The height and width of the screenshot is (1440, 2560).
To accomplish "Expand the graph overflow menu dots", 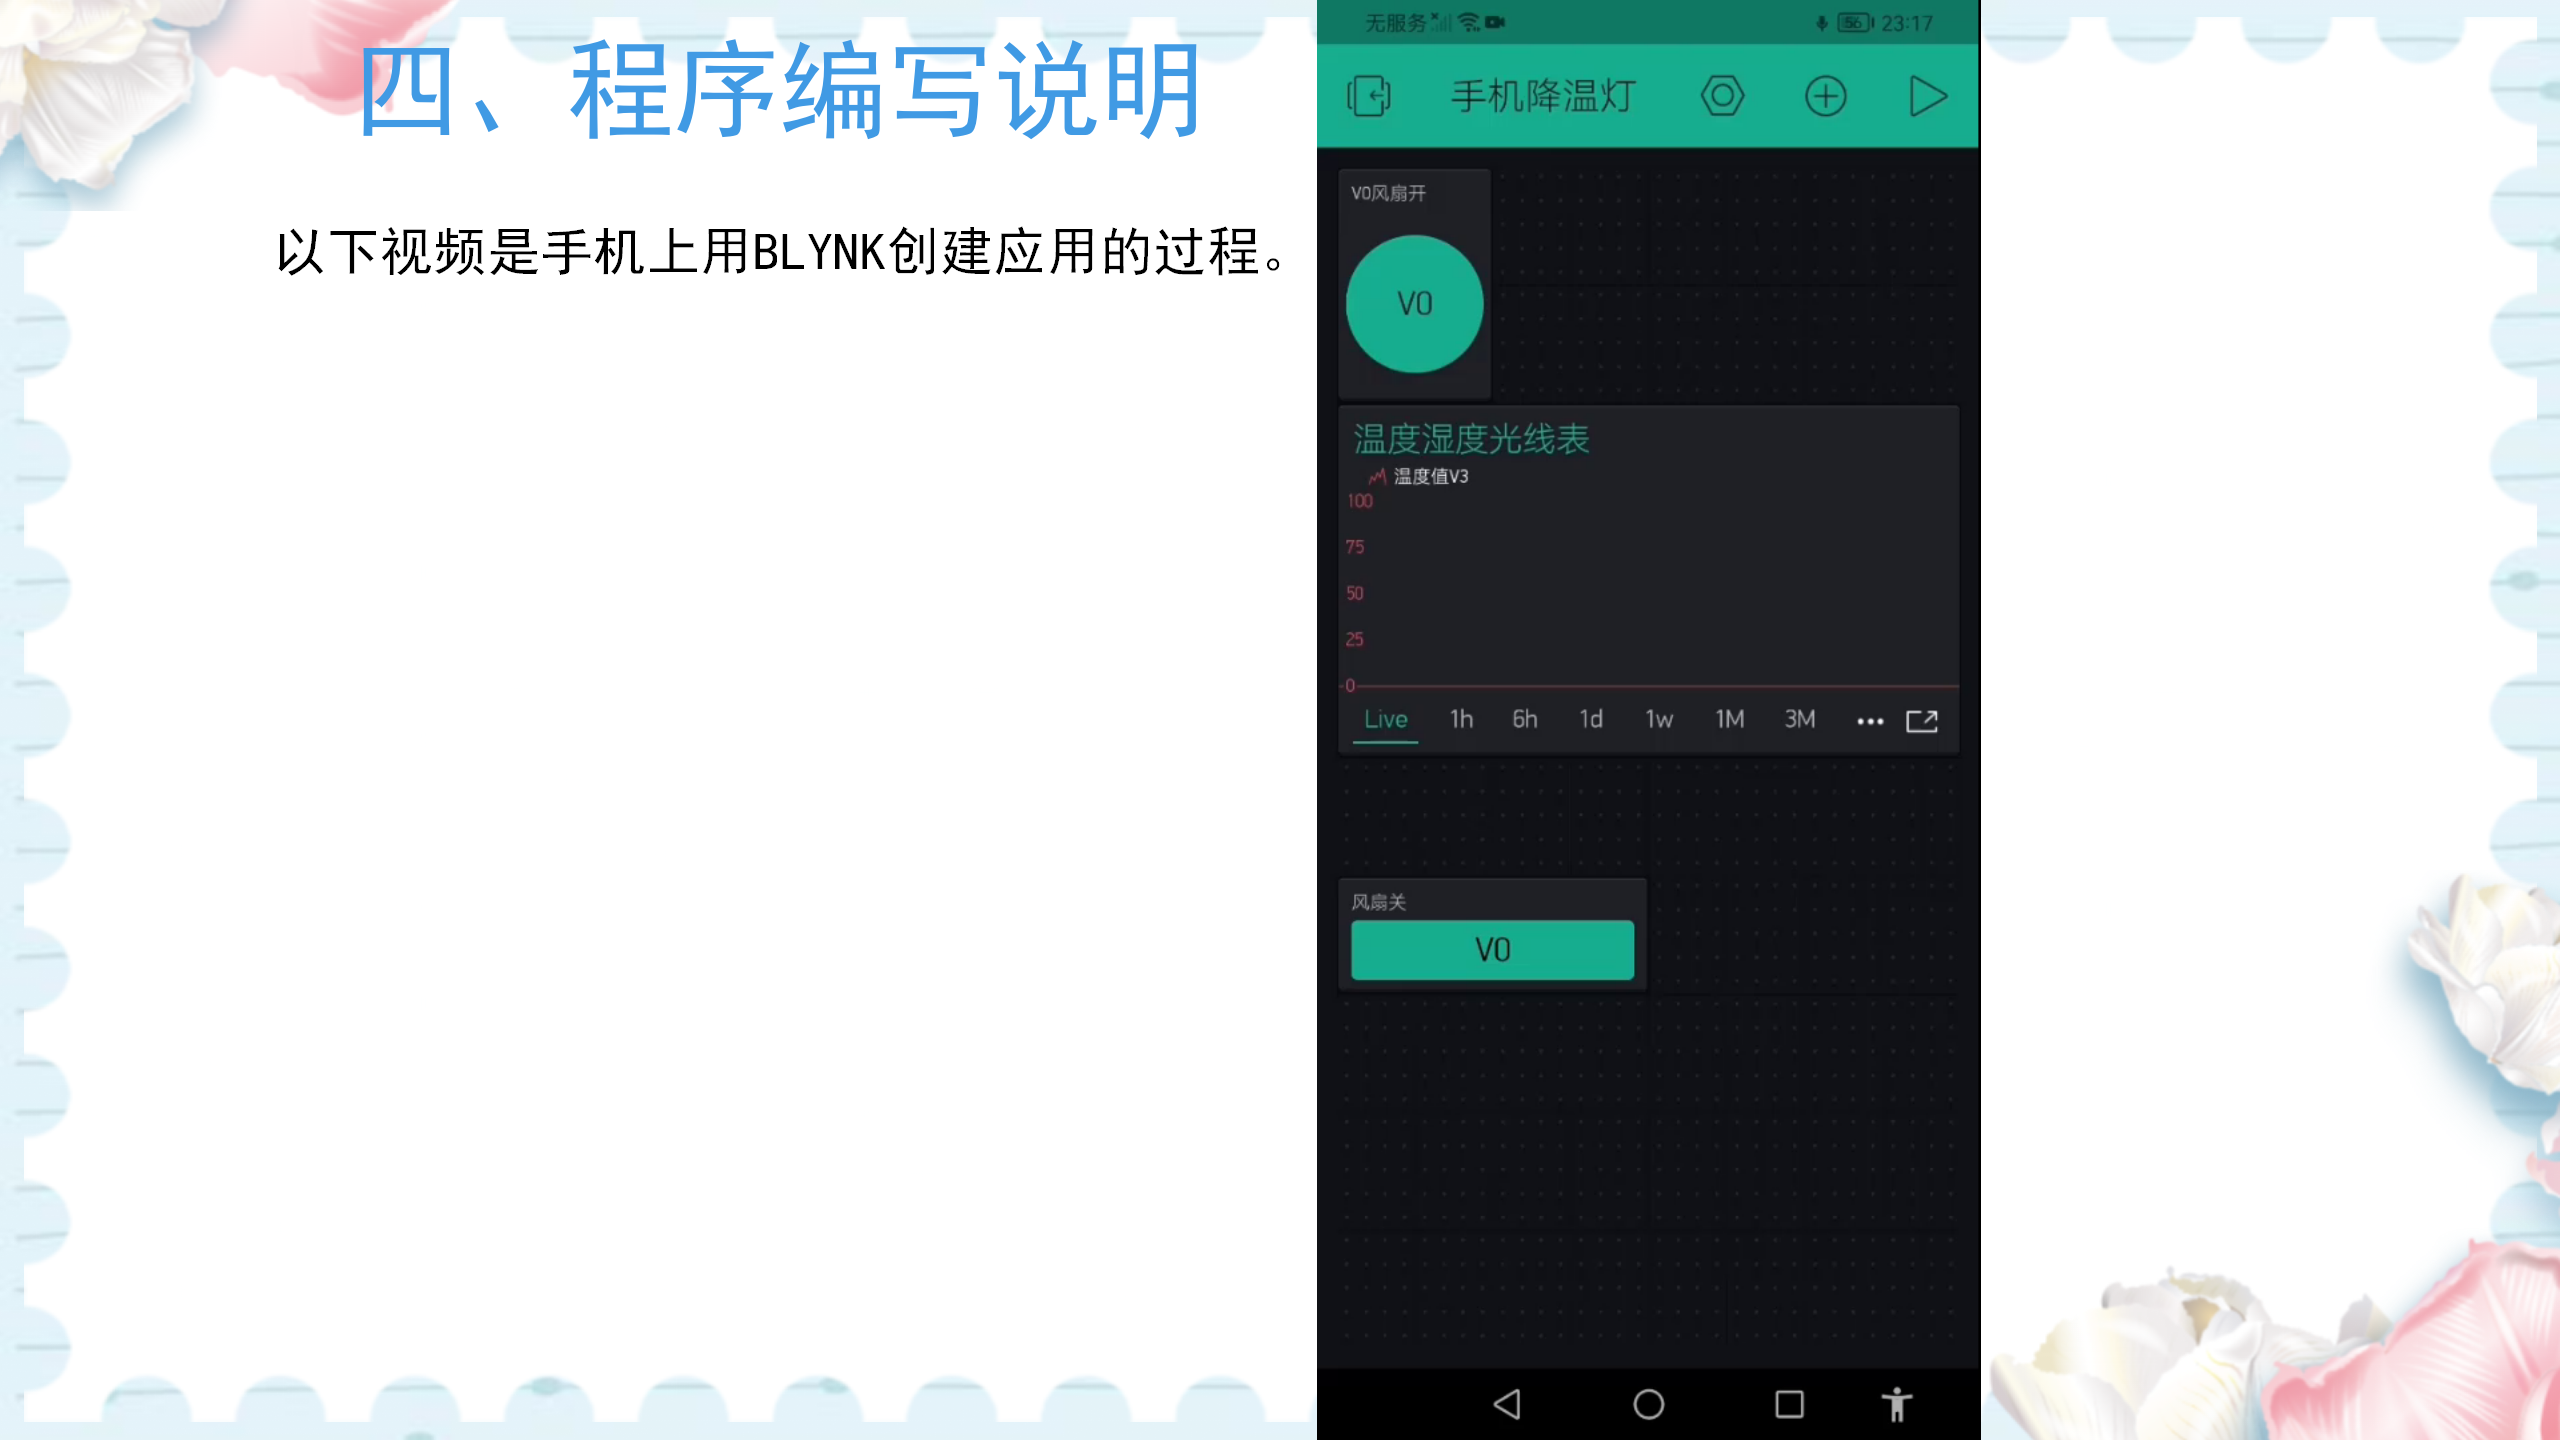I will 1869,721.
